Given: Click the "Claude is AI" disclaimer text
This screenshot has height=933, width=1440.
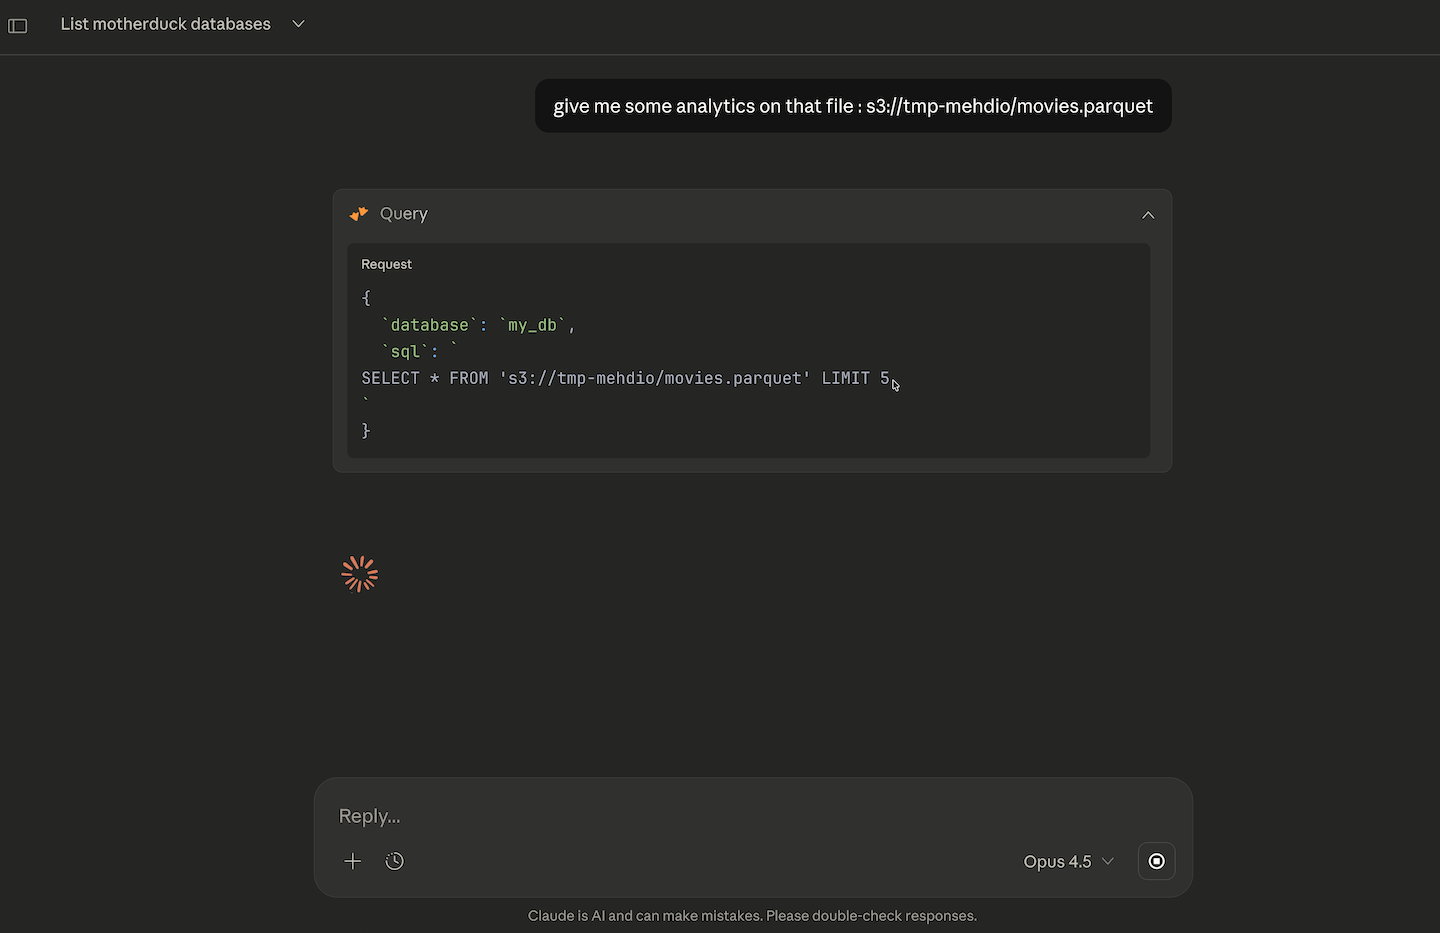Looking at the screenshot, I should tap(752, 916).
